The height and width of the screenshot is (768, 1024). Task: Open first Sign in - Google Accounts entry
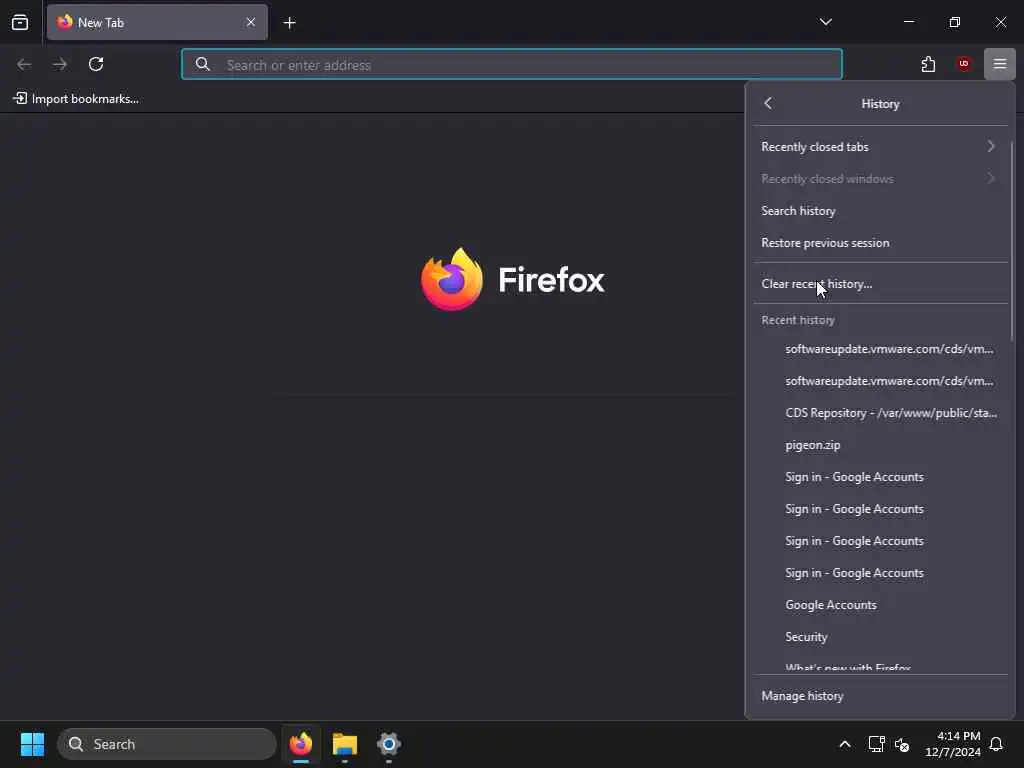[x=879, y=477]
